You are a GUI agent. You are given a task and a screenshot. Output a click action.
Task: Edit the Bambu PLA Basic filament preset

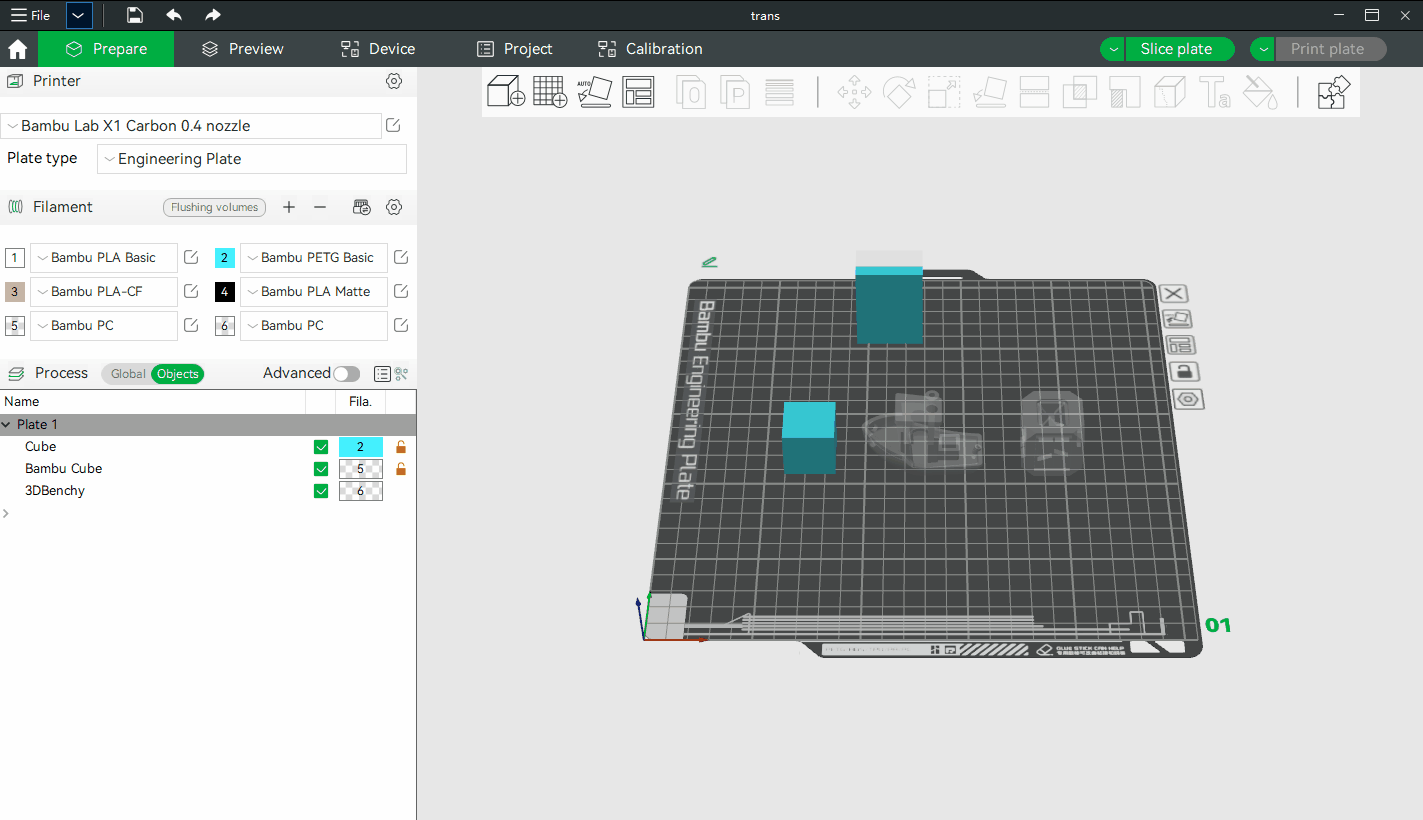click(191, 257)
